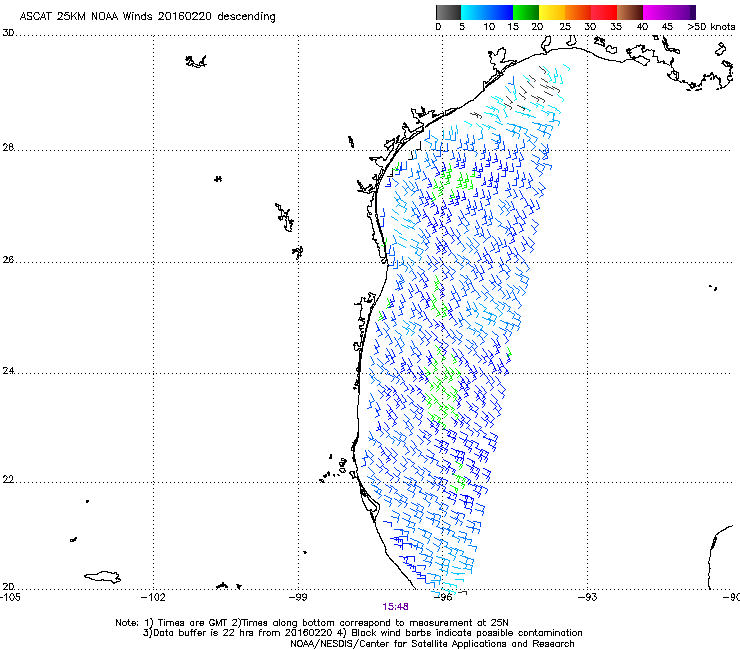740x650 pixels.
Task: Select the yellow 20-25 knots color swatch
Action: (x=552, y=12)
